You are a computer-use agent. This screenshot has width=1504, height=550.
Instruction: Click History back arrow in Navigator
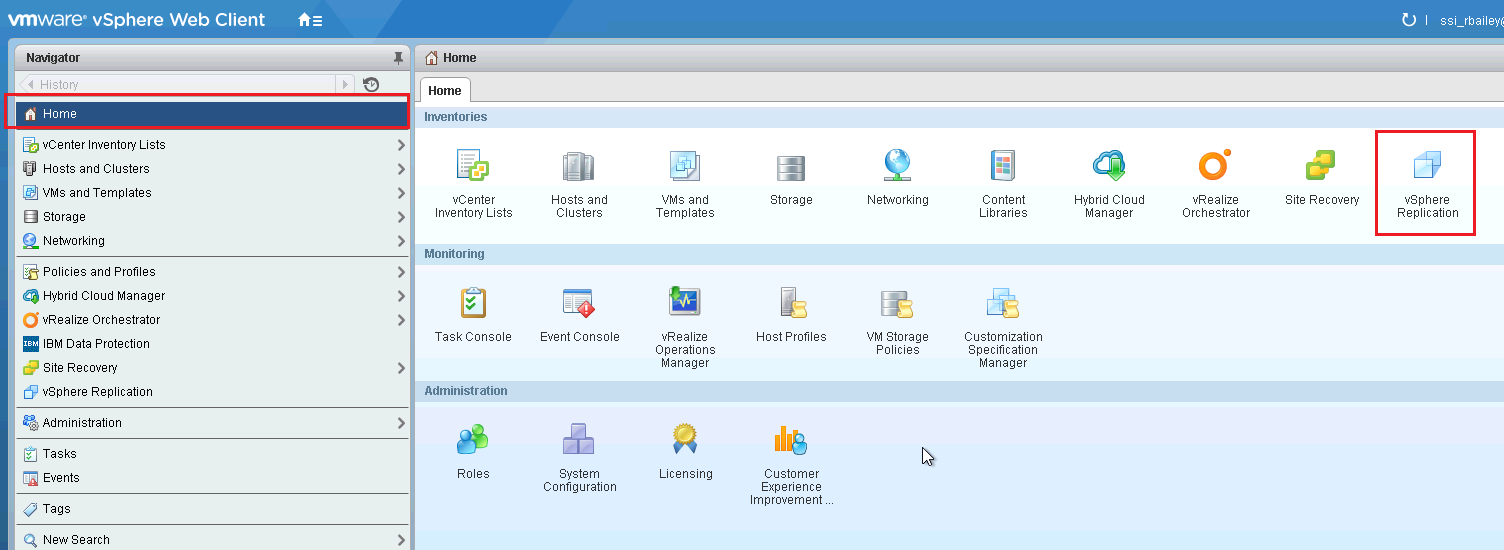tap(29, 85)
